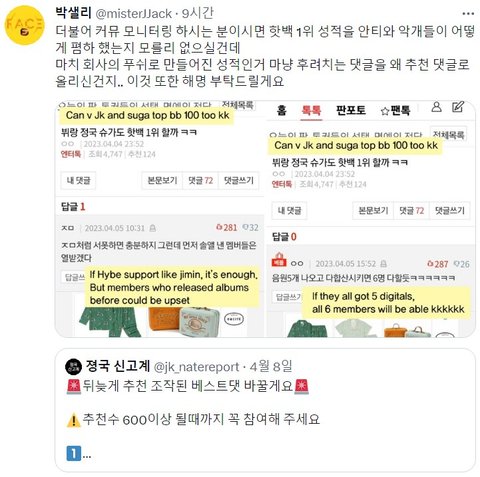Click the right 전체목록 button
The width and height of the screenshot is (480, 477).
(448, 135)
